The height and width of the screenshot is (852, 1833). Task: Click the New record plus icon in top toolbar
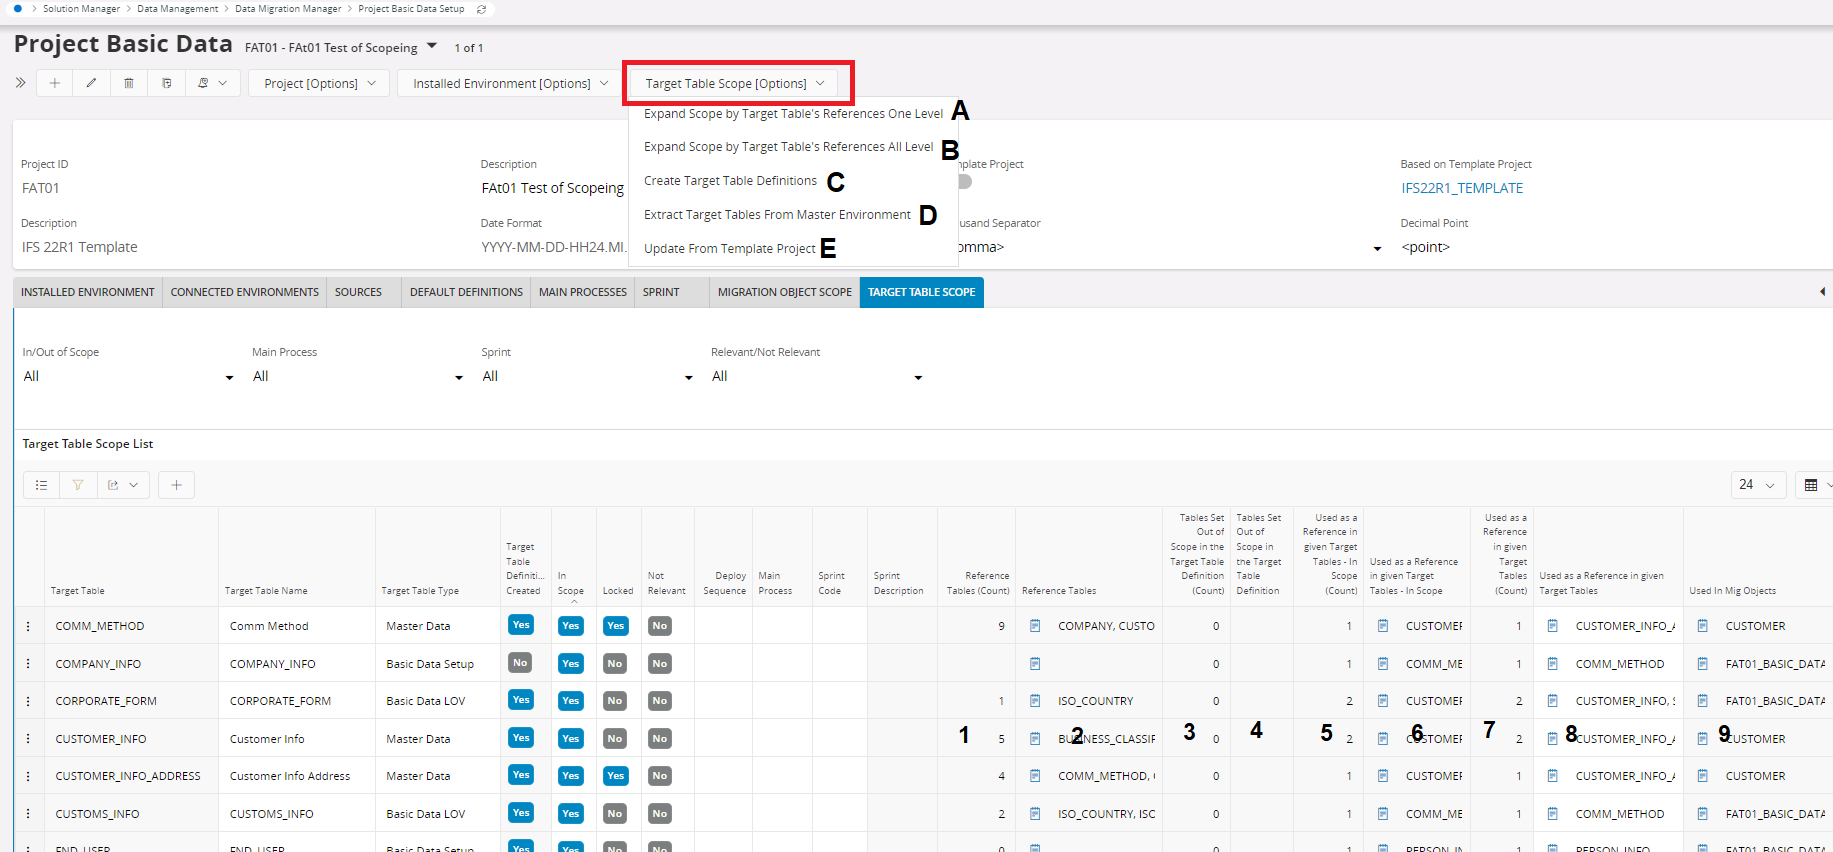tap(55, 83)
